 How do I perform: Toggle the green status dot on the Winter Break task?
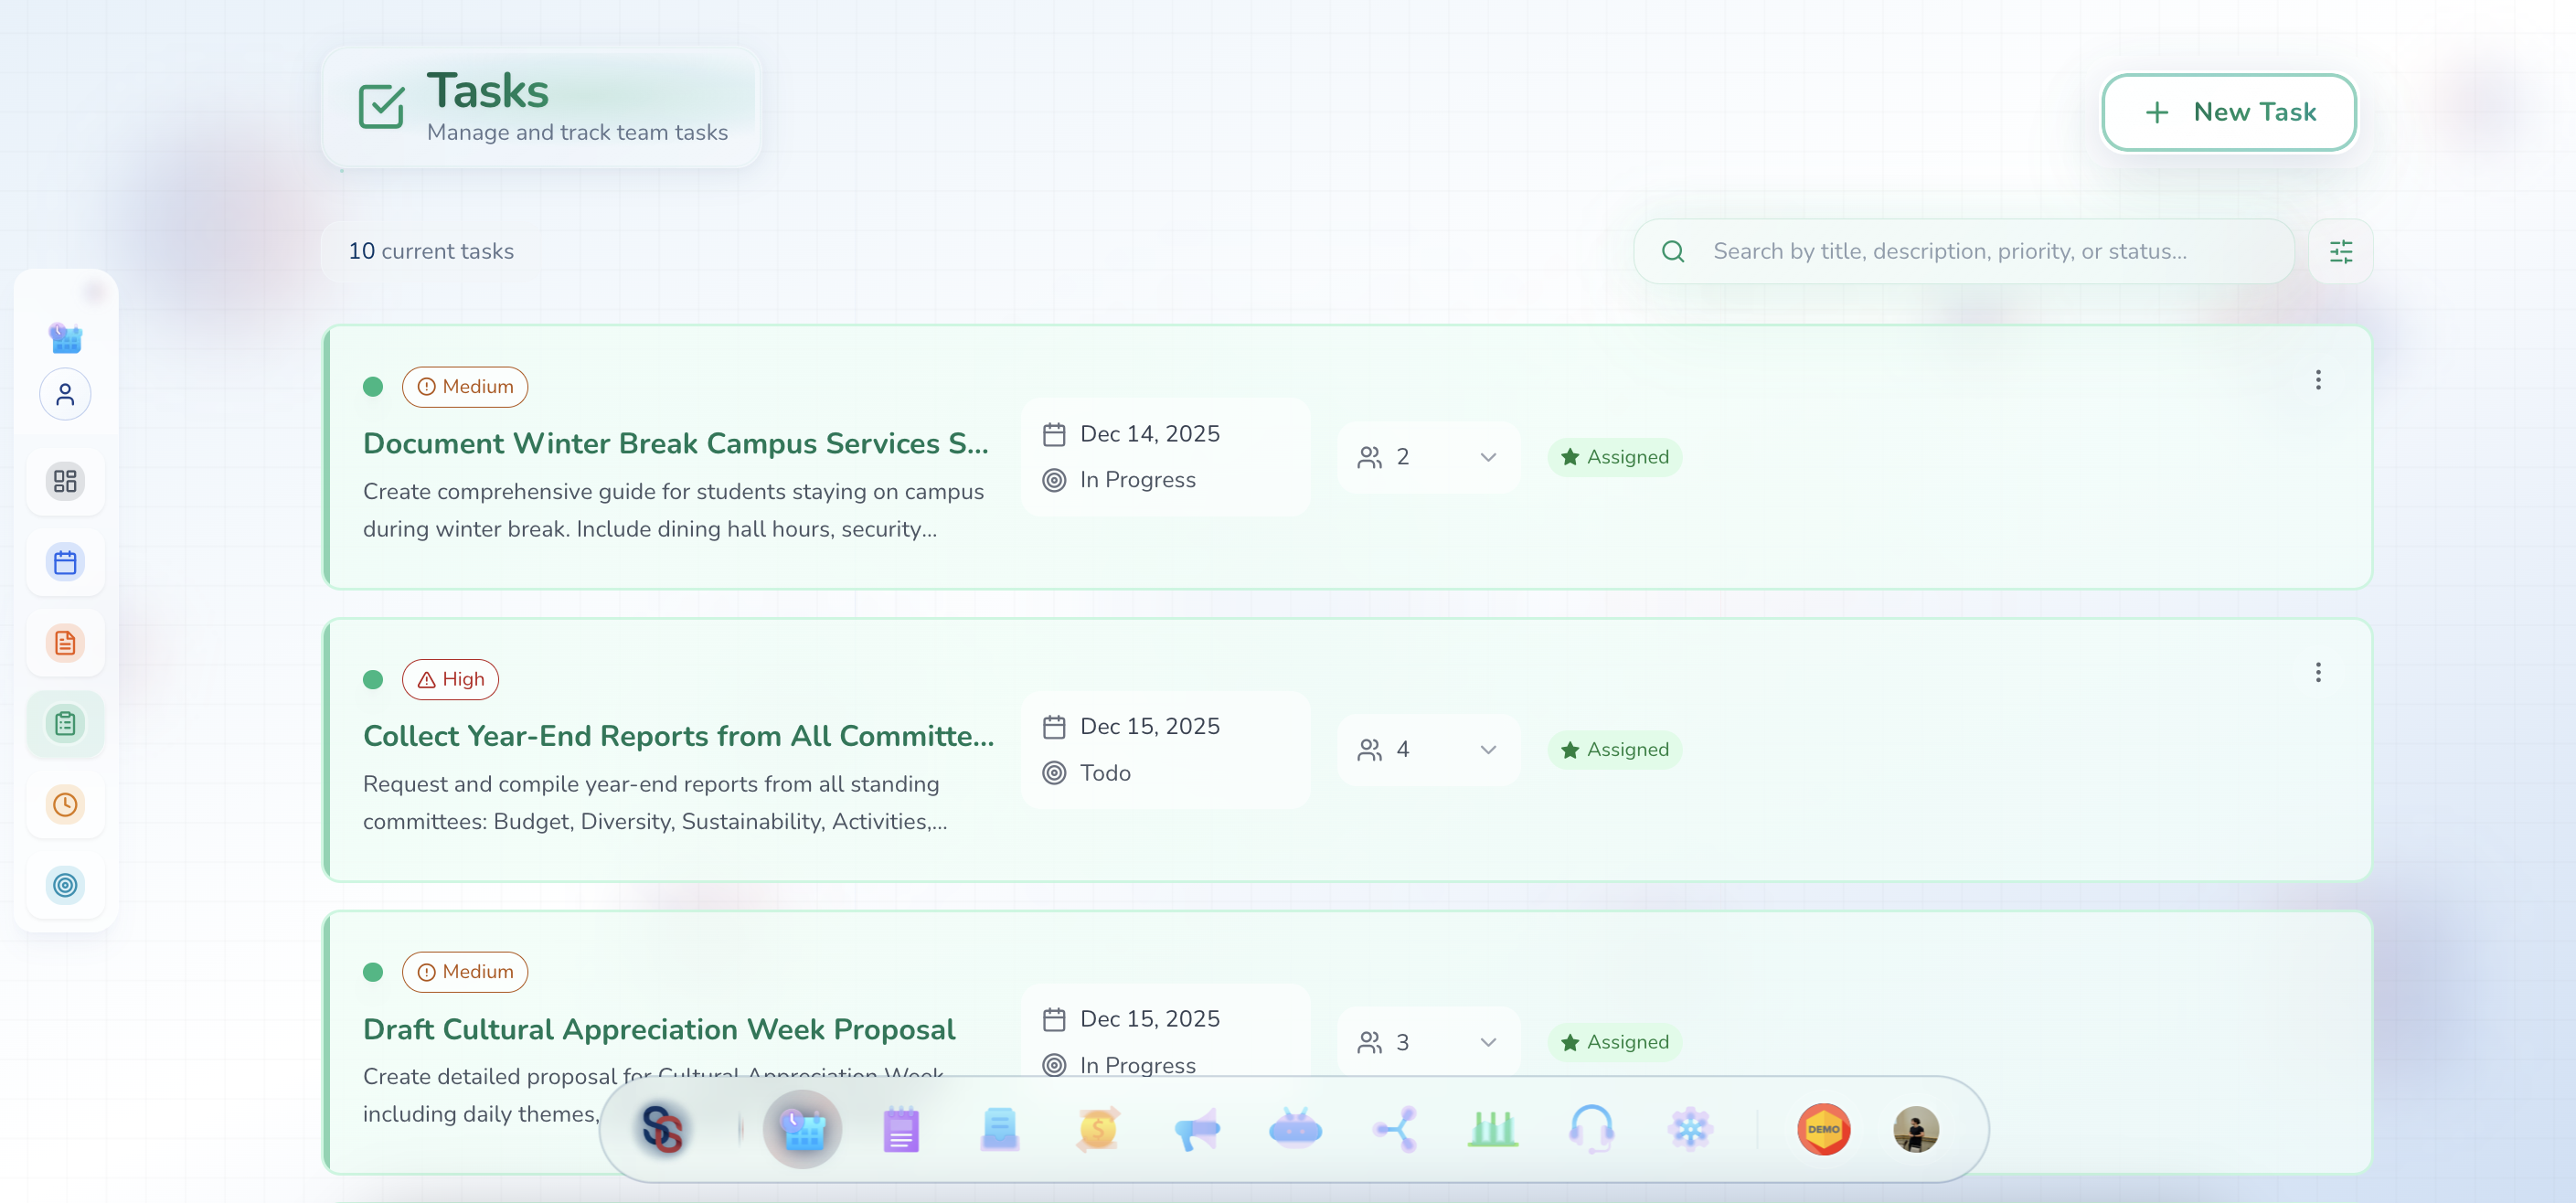tap(373, 386)
